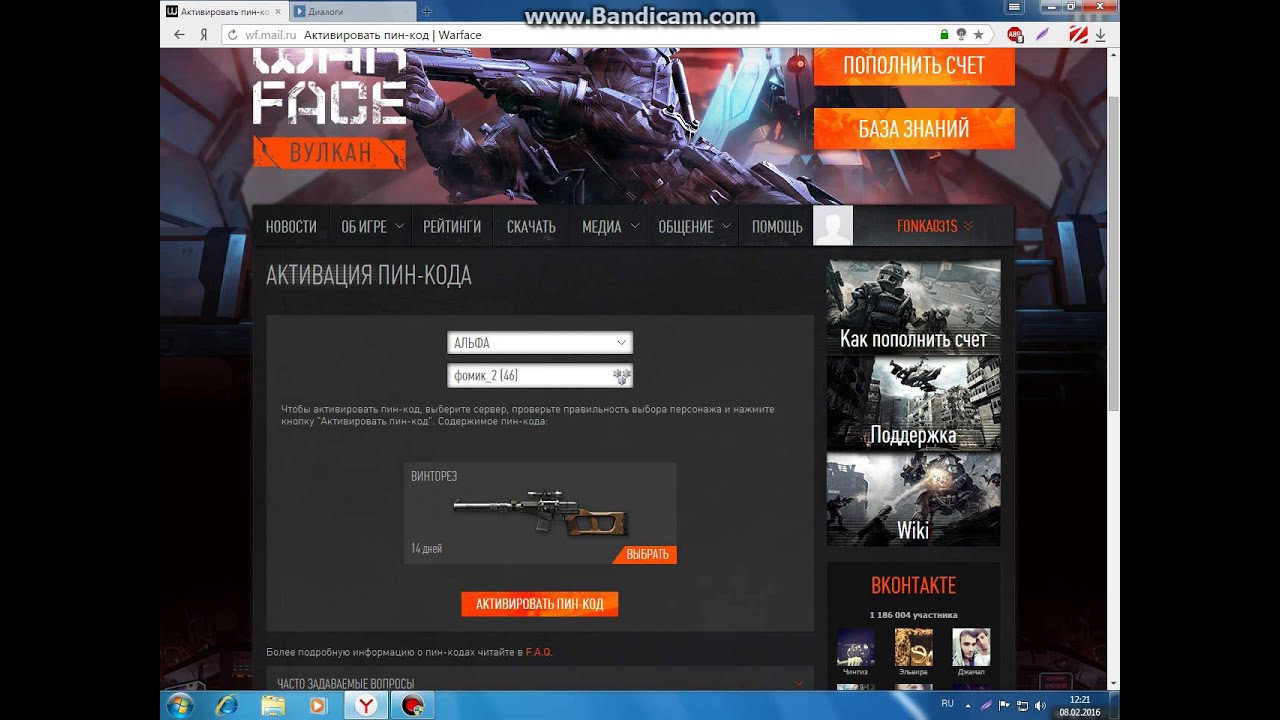1280x720 pixels.
Task: Open the ПОМОЩЬ menu item
Action: (777, 227)
